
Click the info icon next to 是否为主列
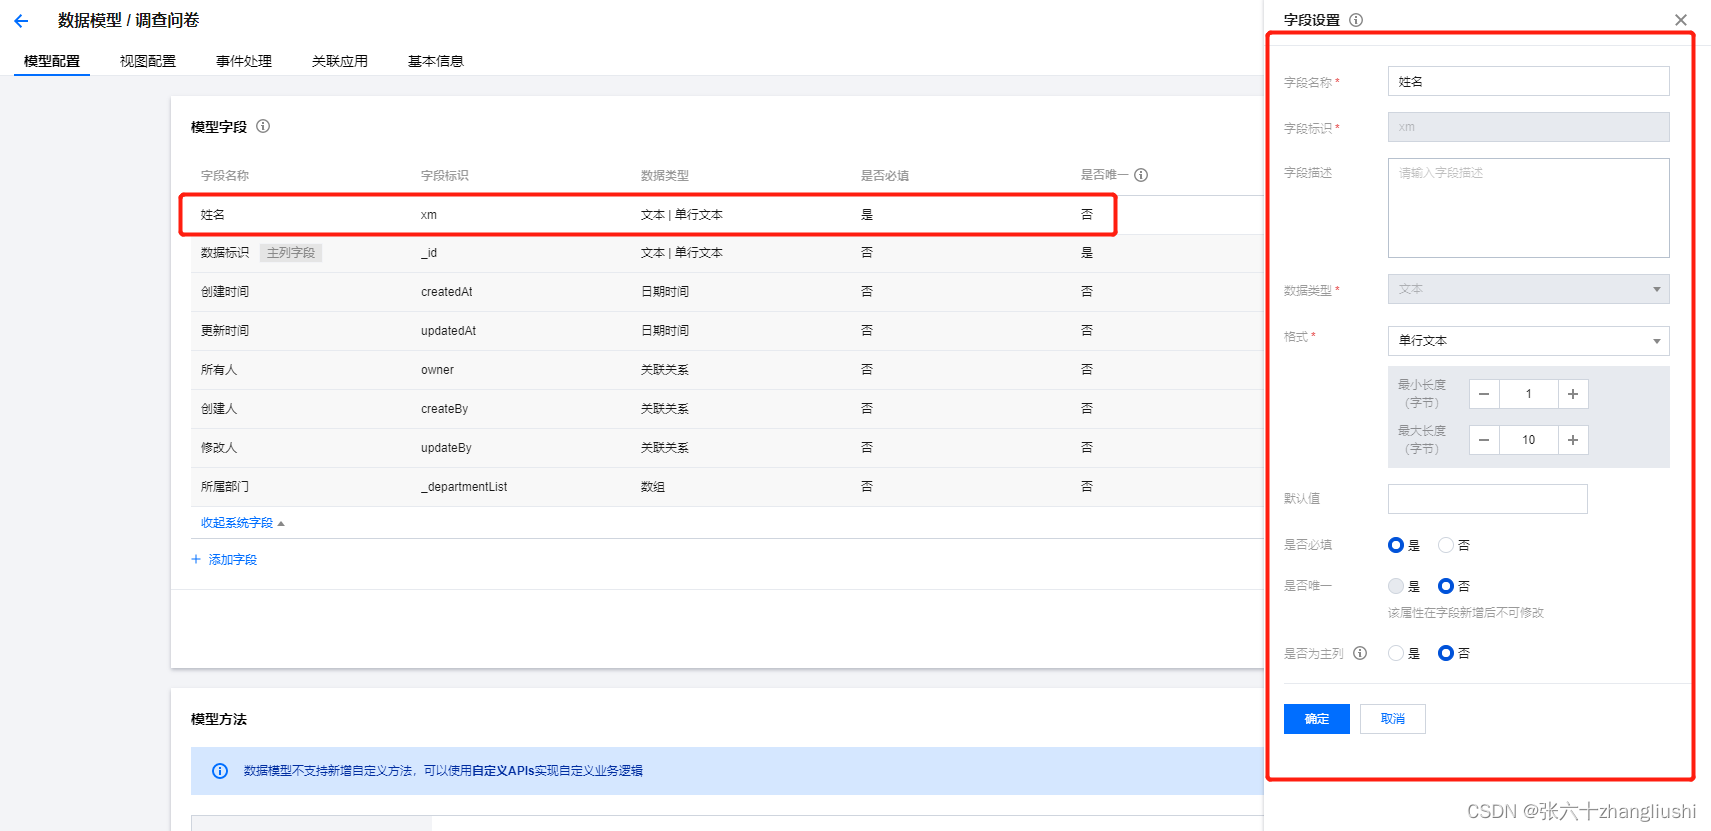pyautogui.click(x=1360, y=653)
